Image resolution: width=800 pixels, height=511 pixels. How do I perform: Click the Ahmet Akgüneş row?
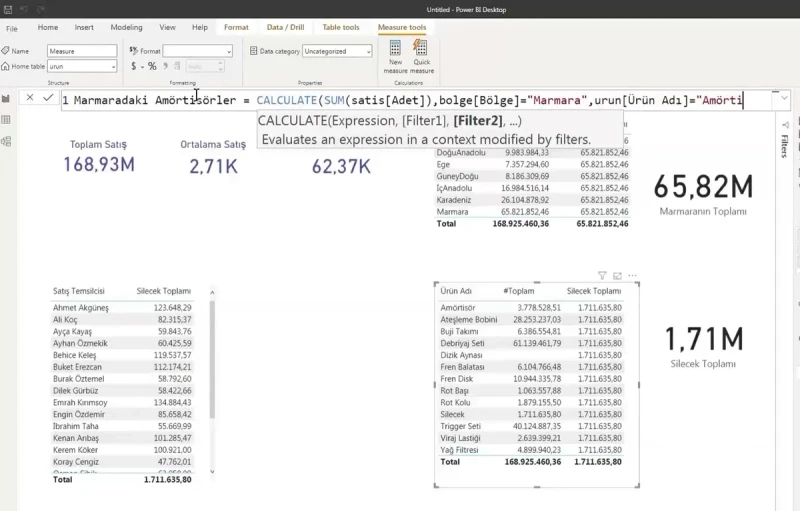[122, 308]
